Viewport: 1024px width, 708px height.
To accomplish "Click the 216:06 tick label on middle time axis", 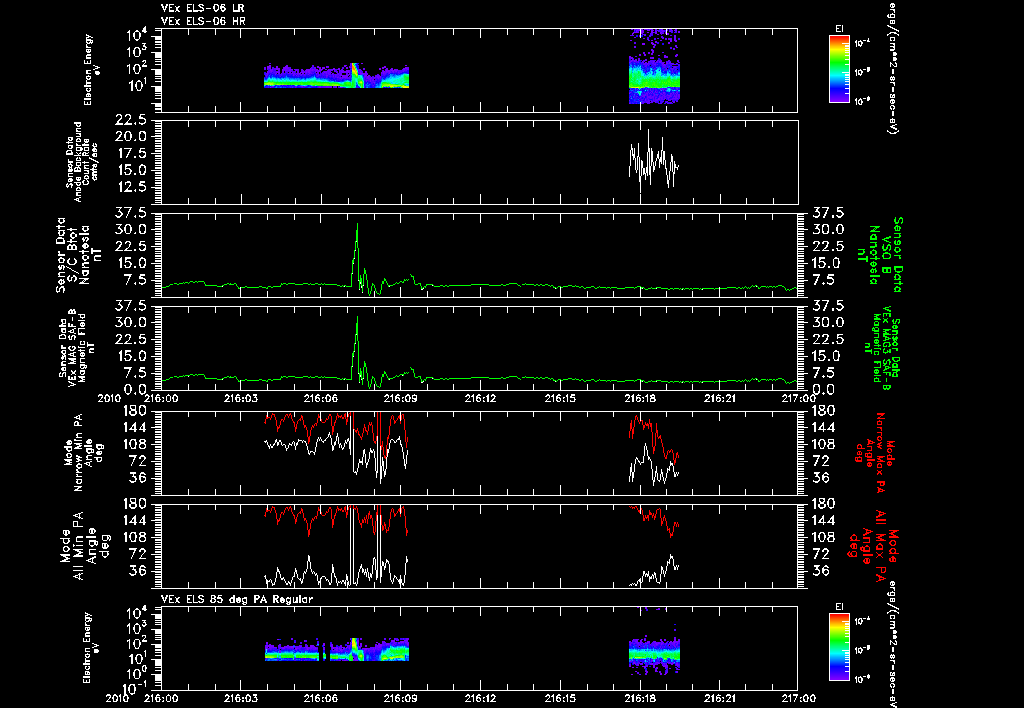I will coord(321,398).
